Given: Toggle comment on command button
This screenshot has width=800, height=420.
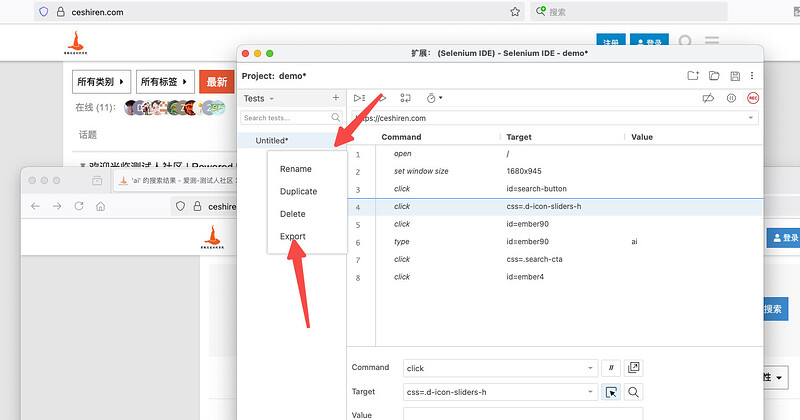Looking at the screenshot, I should 611,368.
